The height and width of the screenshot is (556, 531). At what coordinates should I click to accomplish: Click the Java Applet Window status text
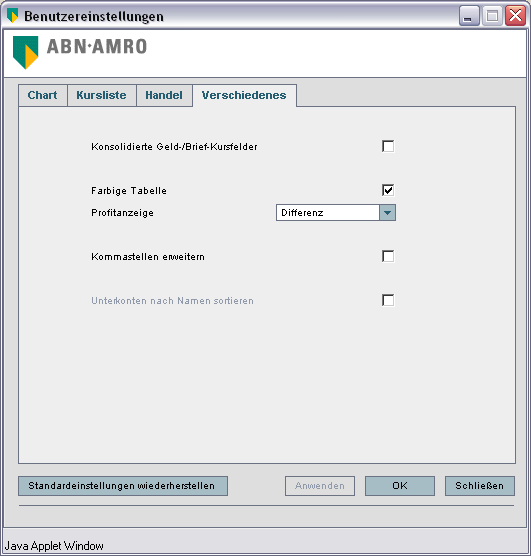[x=54, y=546]
